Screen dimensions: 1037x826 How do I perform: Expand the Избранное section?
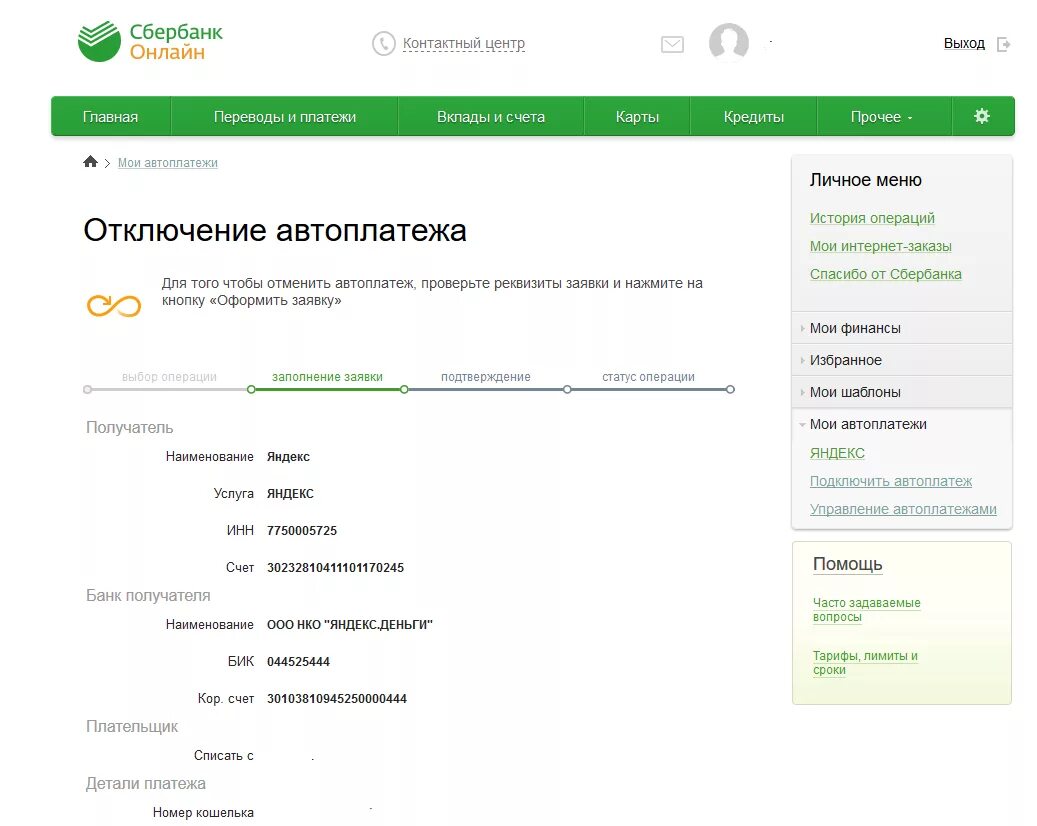point(902,360)
